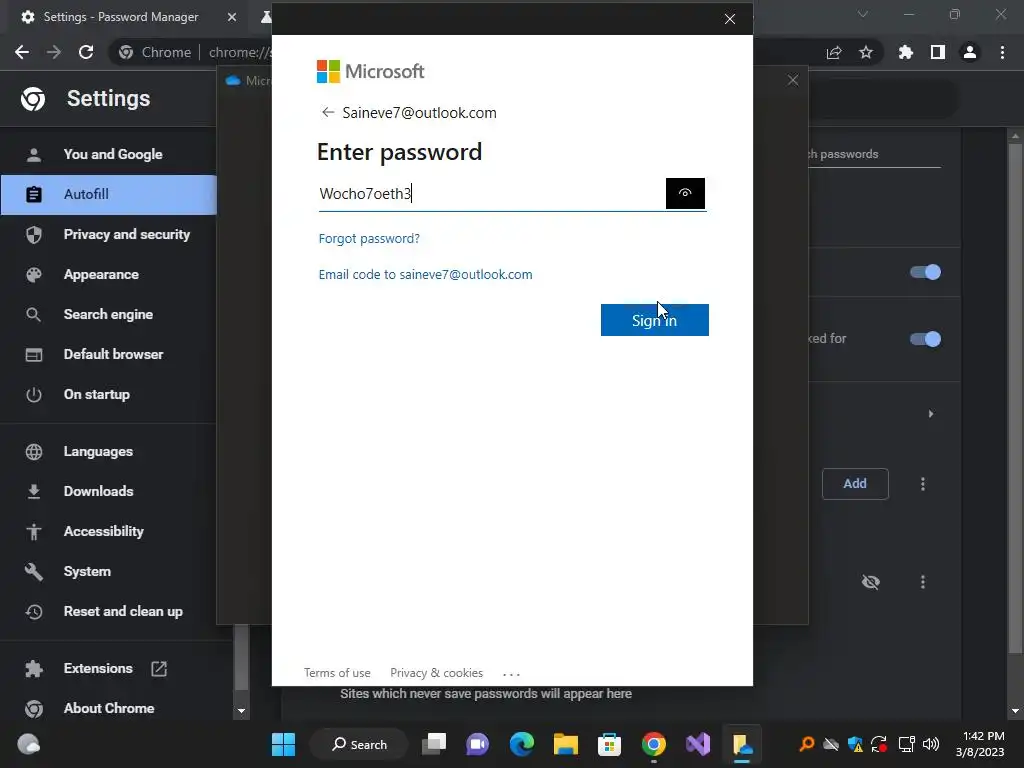This screenshot has width=1024, height=768.
Task: Open Chrome three-dot menu
Action: [1002, 52]
